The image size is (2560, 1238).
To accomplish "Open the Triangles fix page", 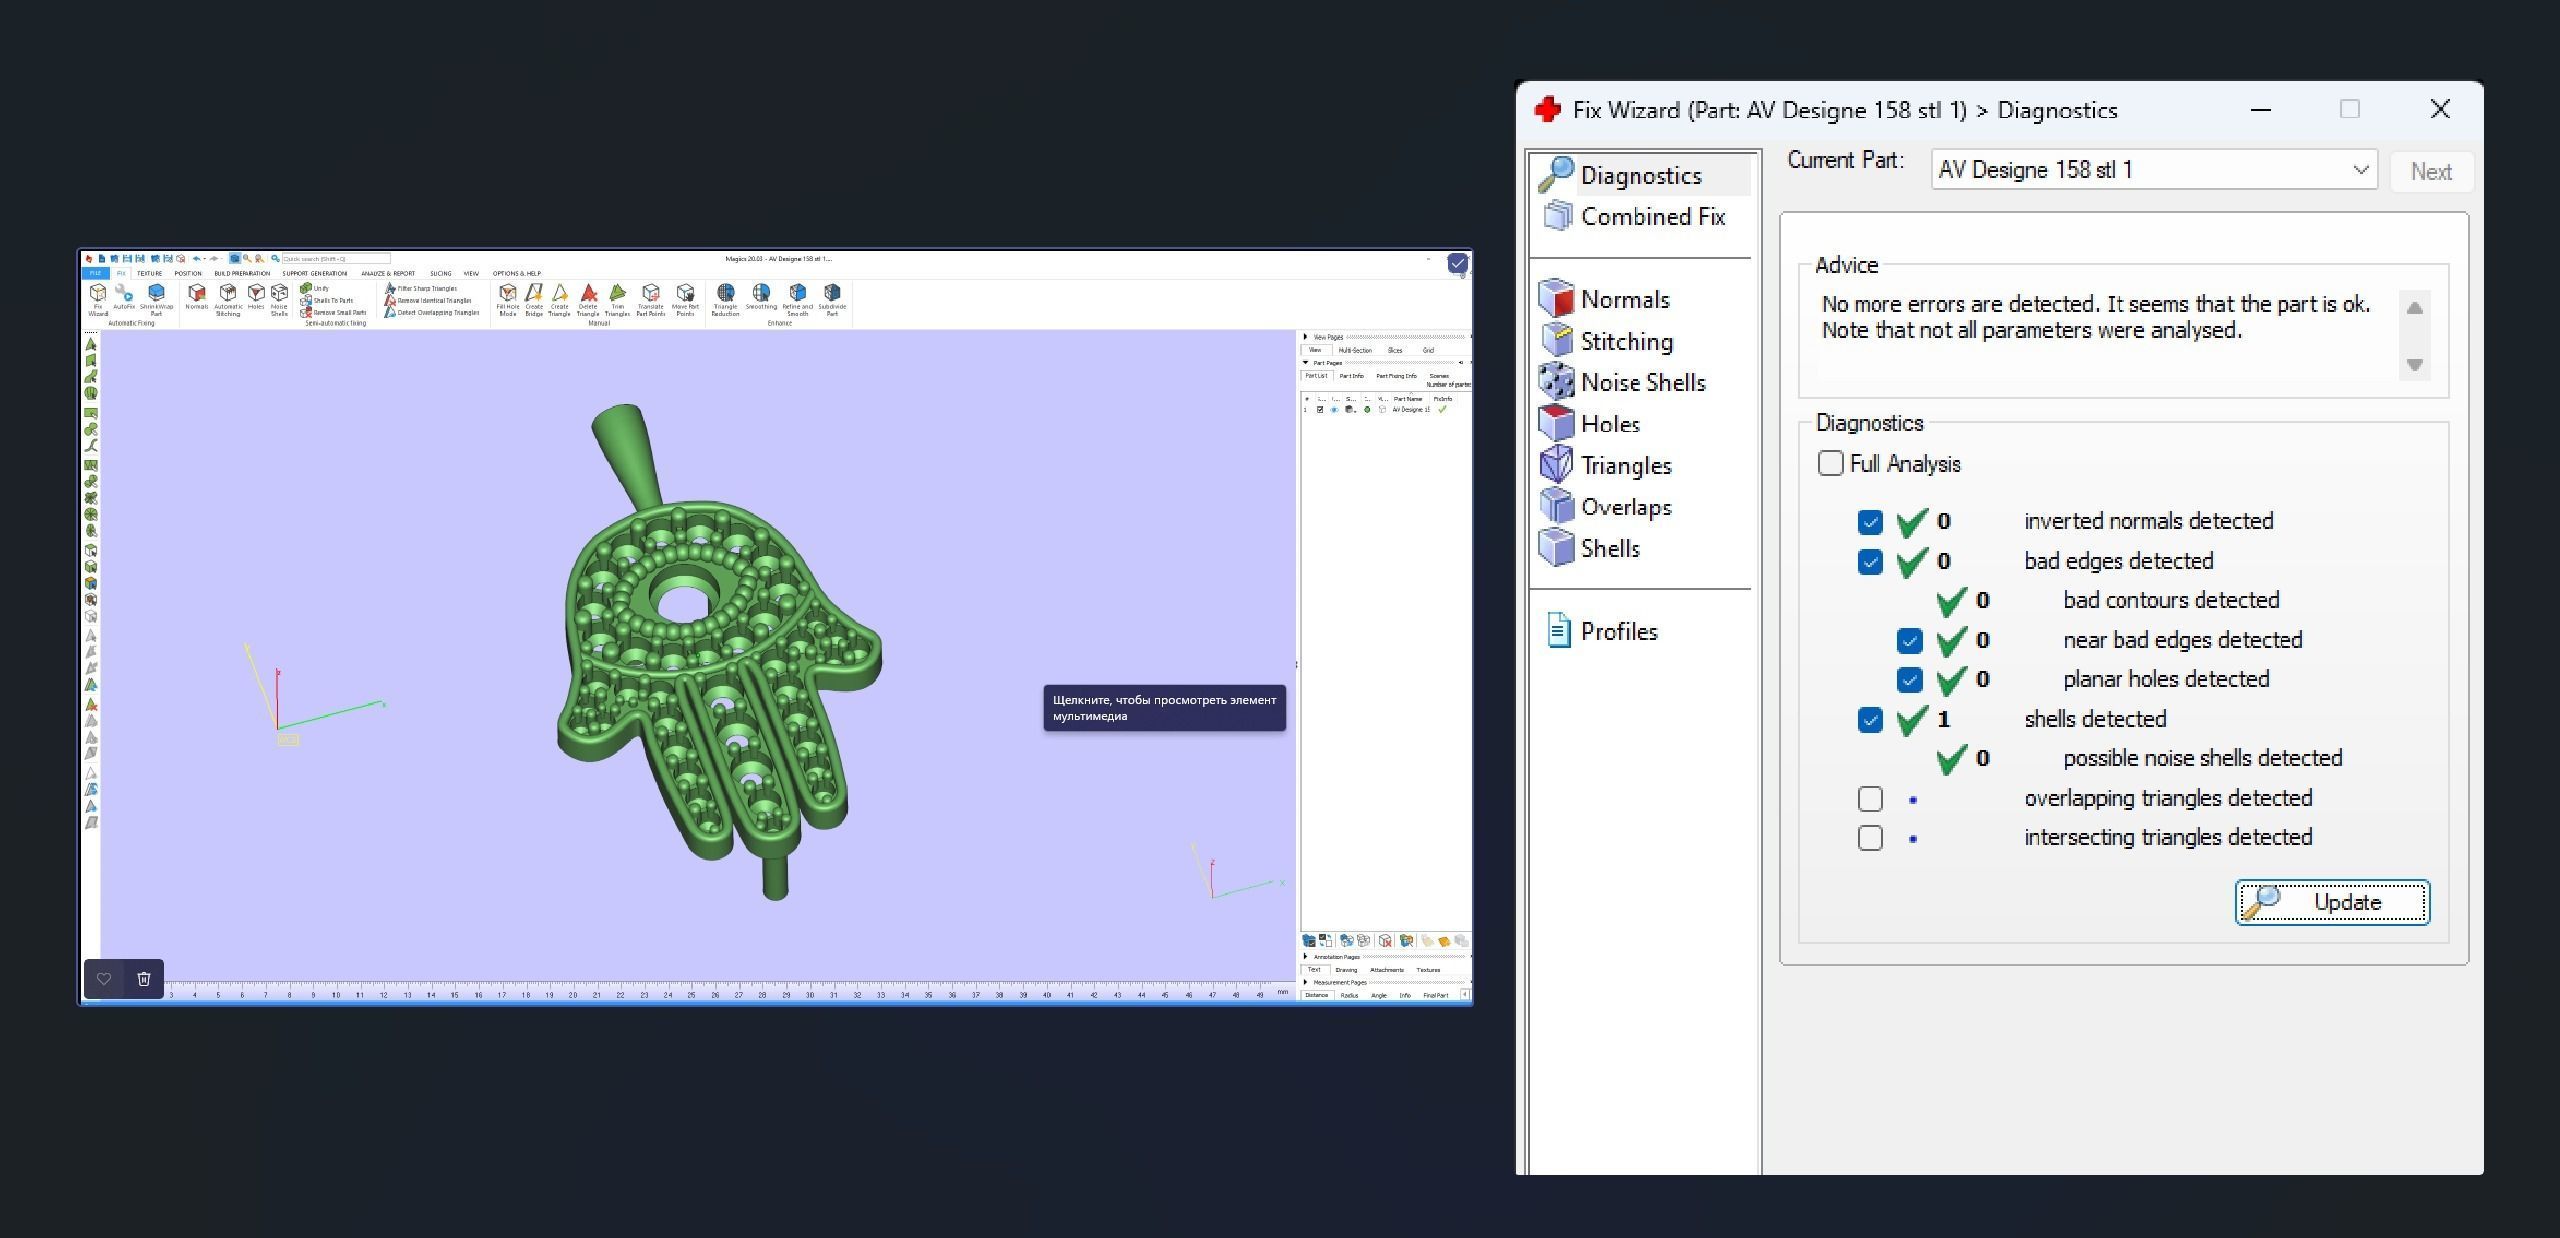I will (1625, 466).
